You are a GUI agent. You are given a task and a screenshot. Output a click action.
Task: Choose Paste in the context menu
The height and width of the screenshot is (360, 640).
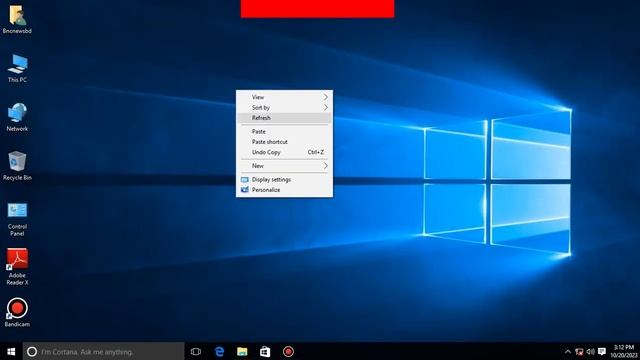284,131
